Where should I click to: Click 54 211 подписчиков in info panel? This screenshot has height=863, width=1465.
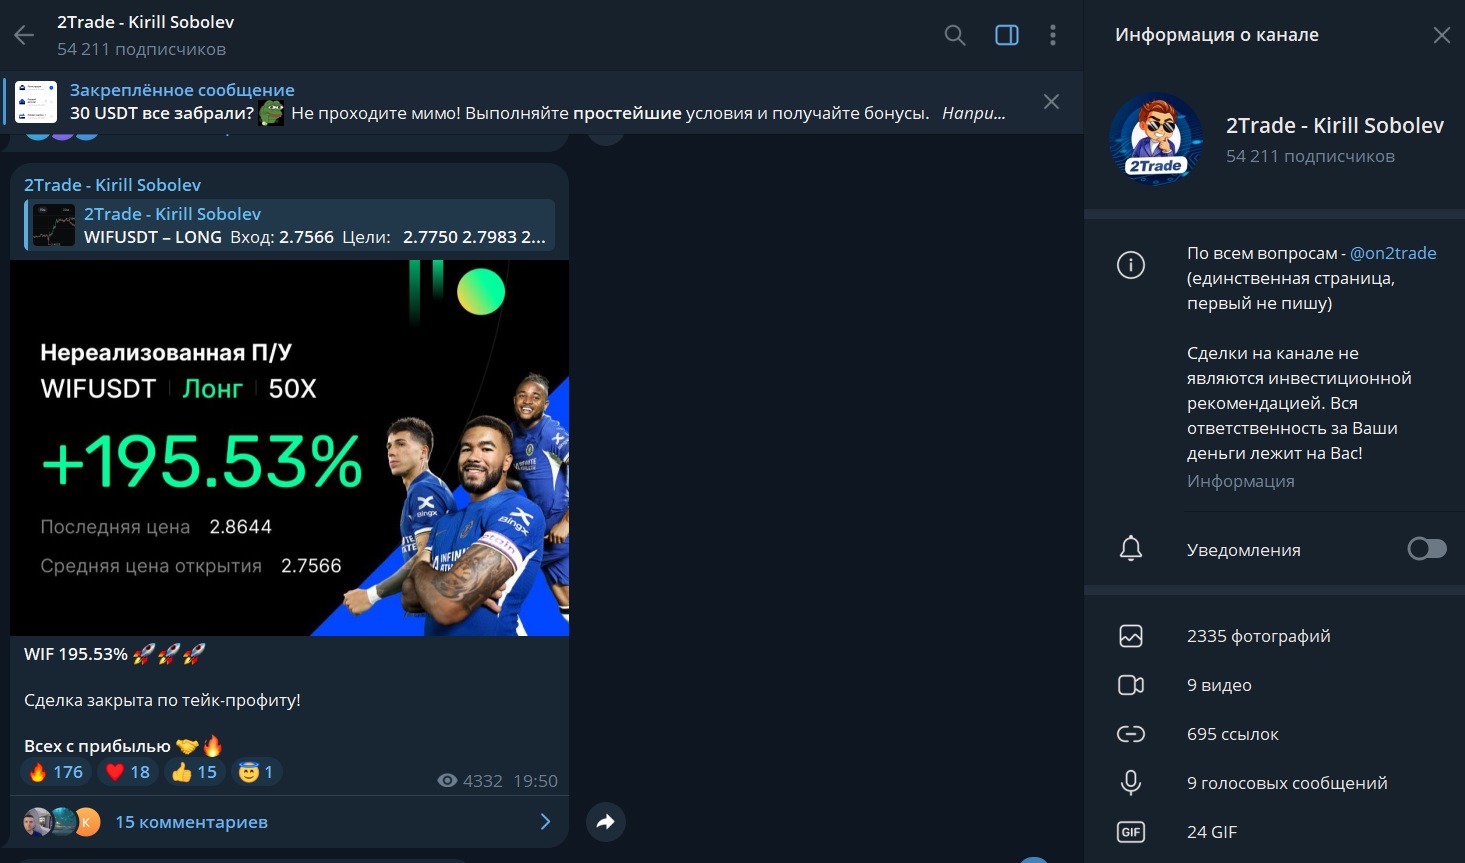point(1310,156)
